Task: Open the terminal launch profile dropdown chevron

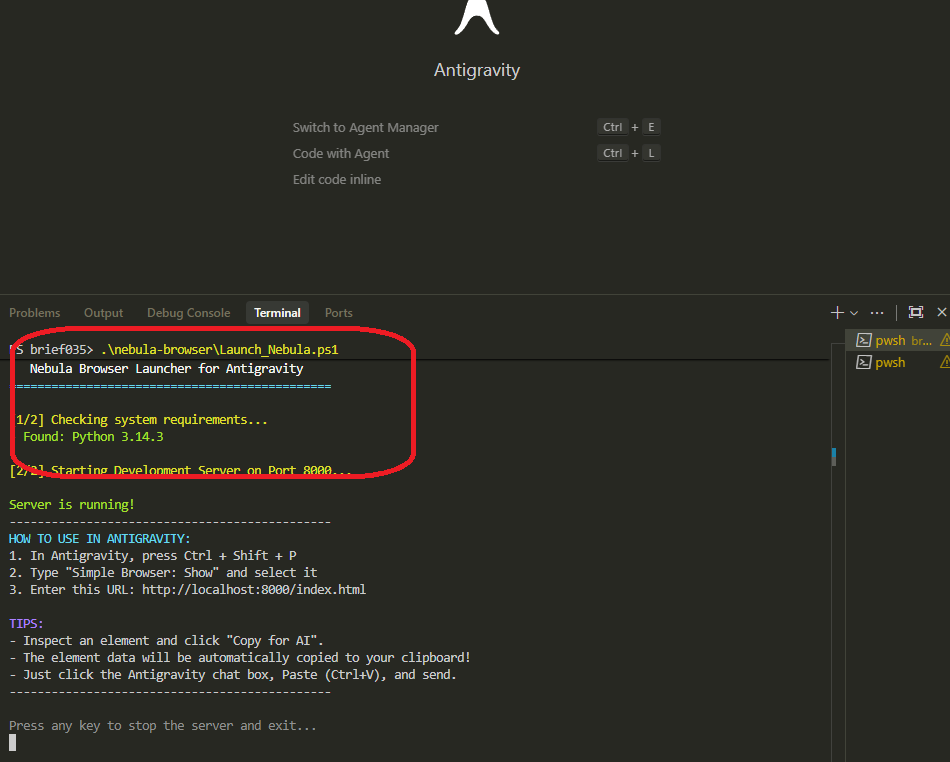Action: click(854, 313)
